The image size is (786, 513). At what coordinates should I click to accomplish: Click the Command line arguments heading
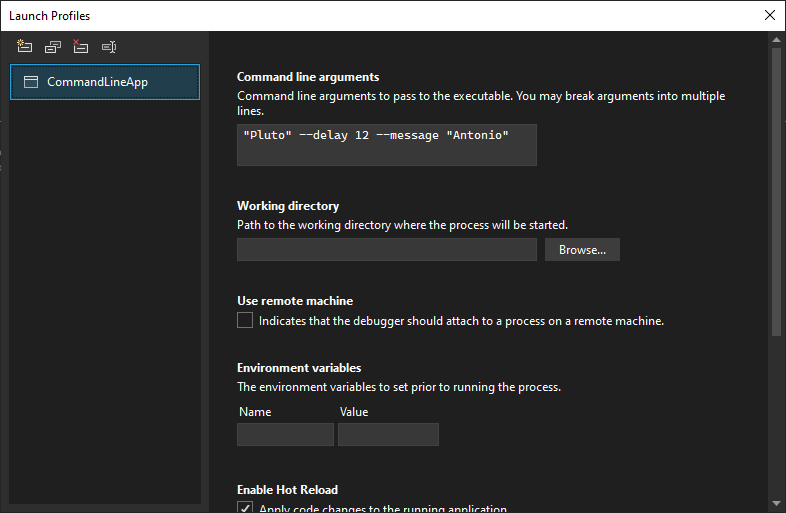(x=308, y=77)
